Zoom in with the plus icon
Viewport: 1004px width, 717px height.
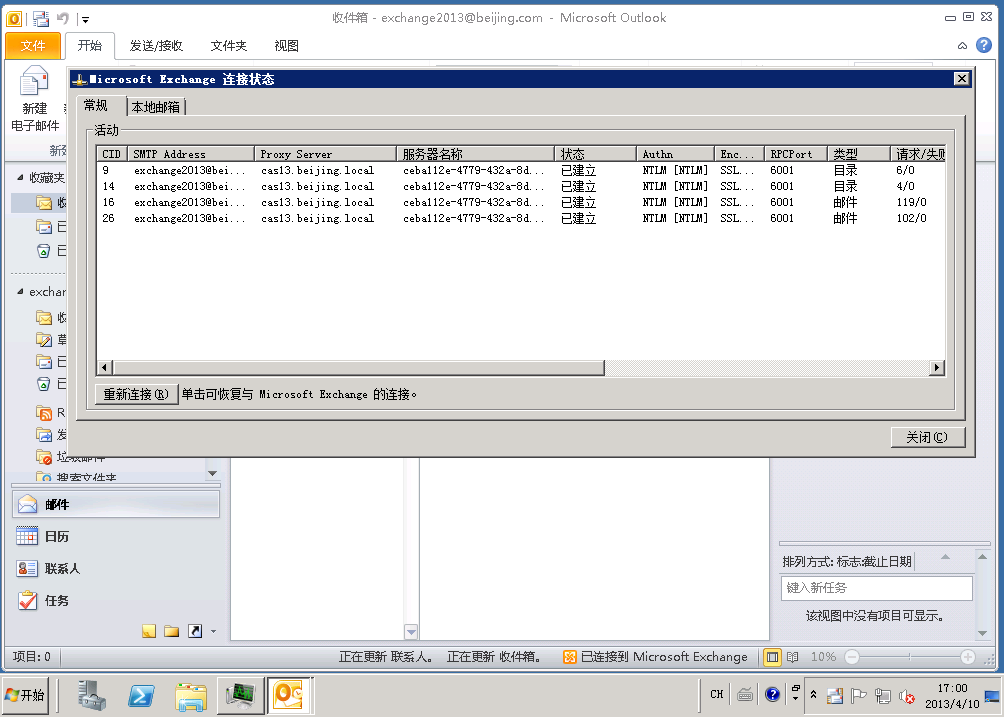pos(968,657)
